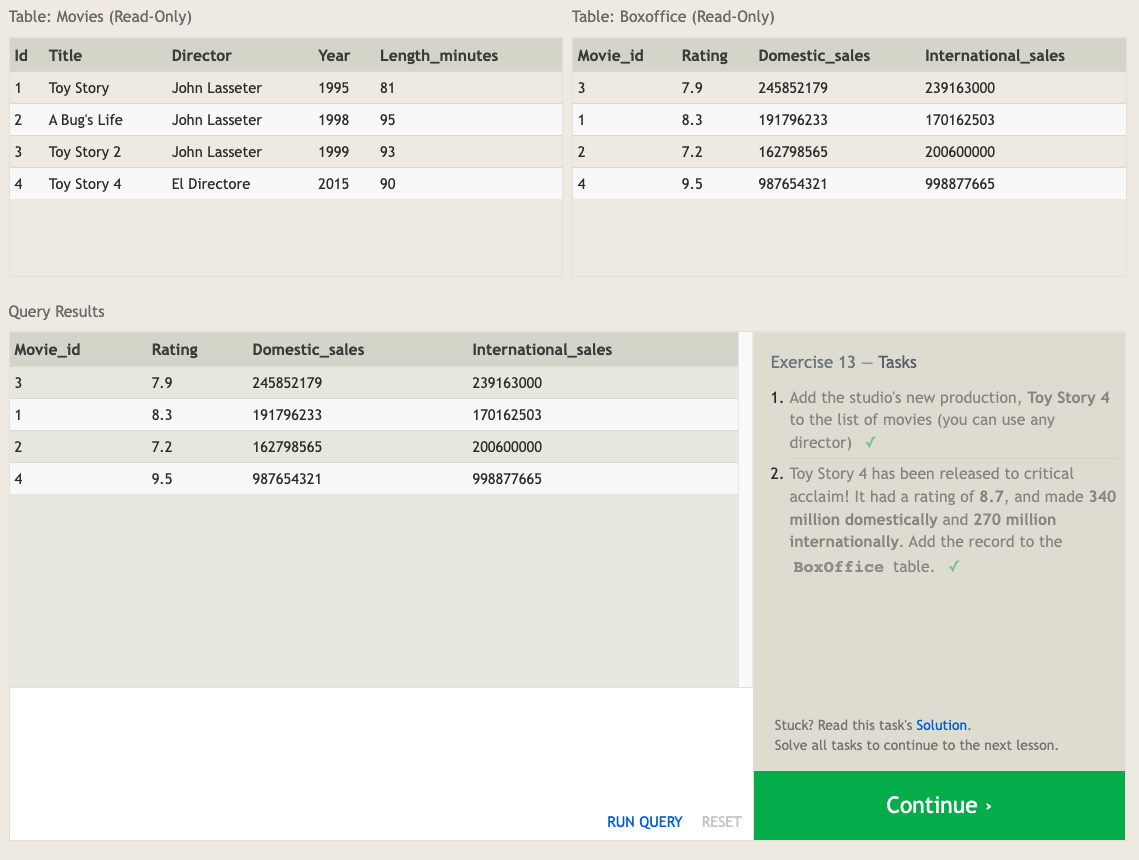This screenshot has width=1139, height=860.
Task: Click Rating header in Boxoffice table
Action: 705,55
